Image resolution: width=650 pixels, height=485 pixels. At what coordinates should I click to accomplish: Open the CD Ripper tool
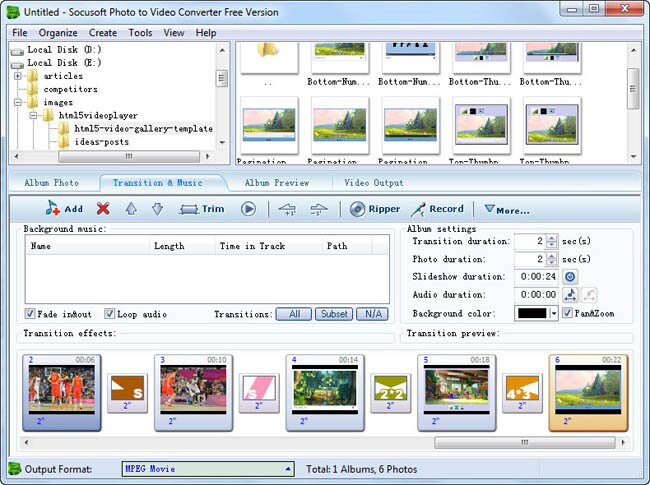374,209
